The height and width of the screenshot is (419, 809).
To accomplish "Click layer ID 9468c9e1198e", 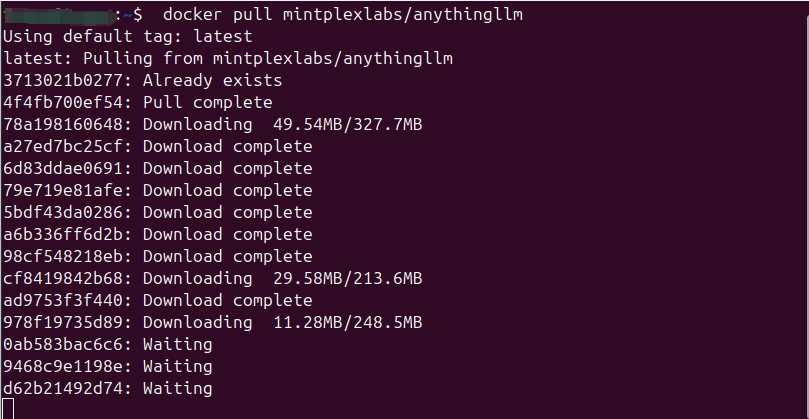I will (x=66, y=366).
